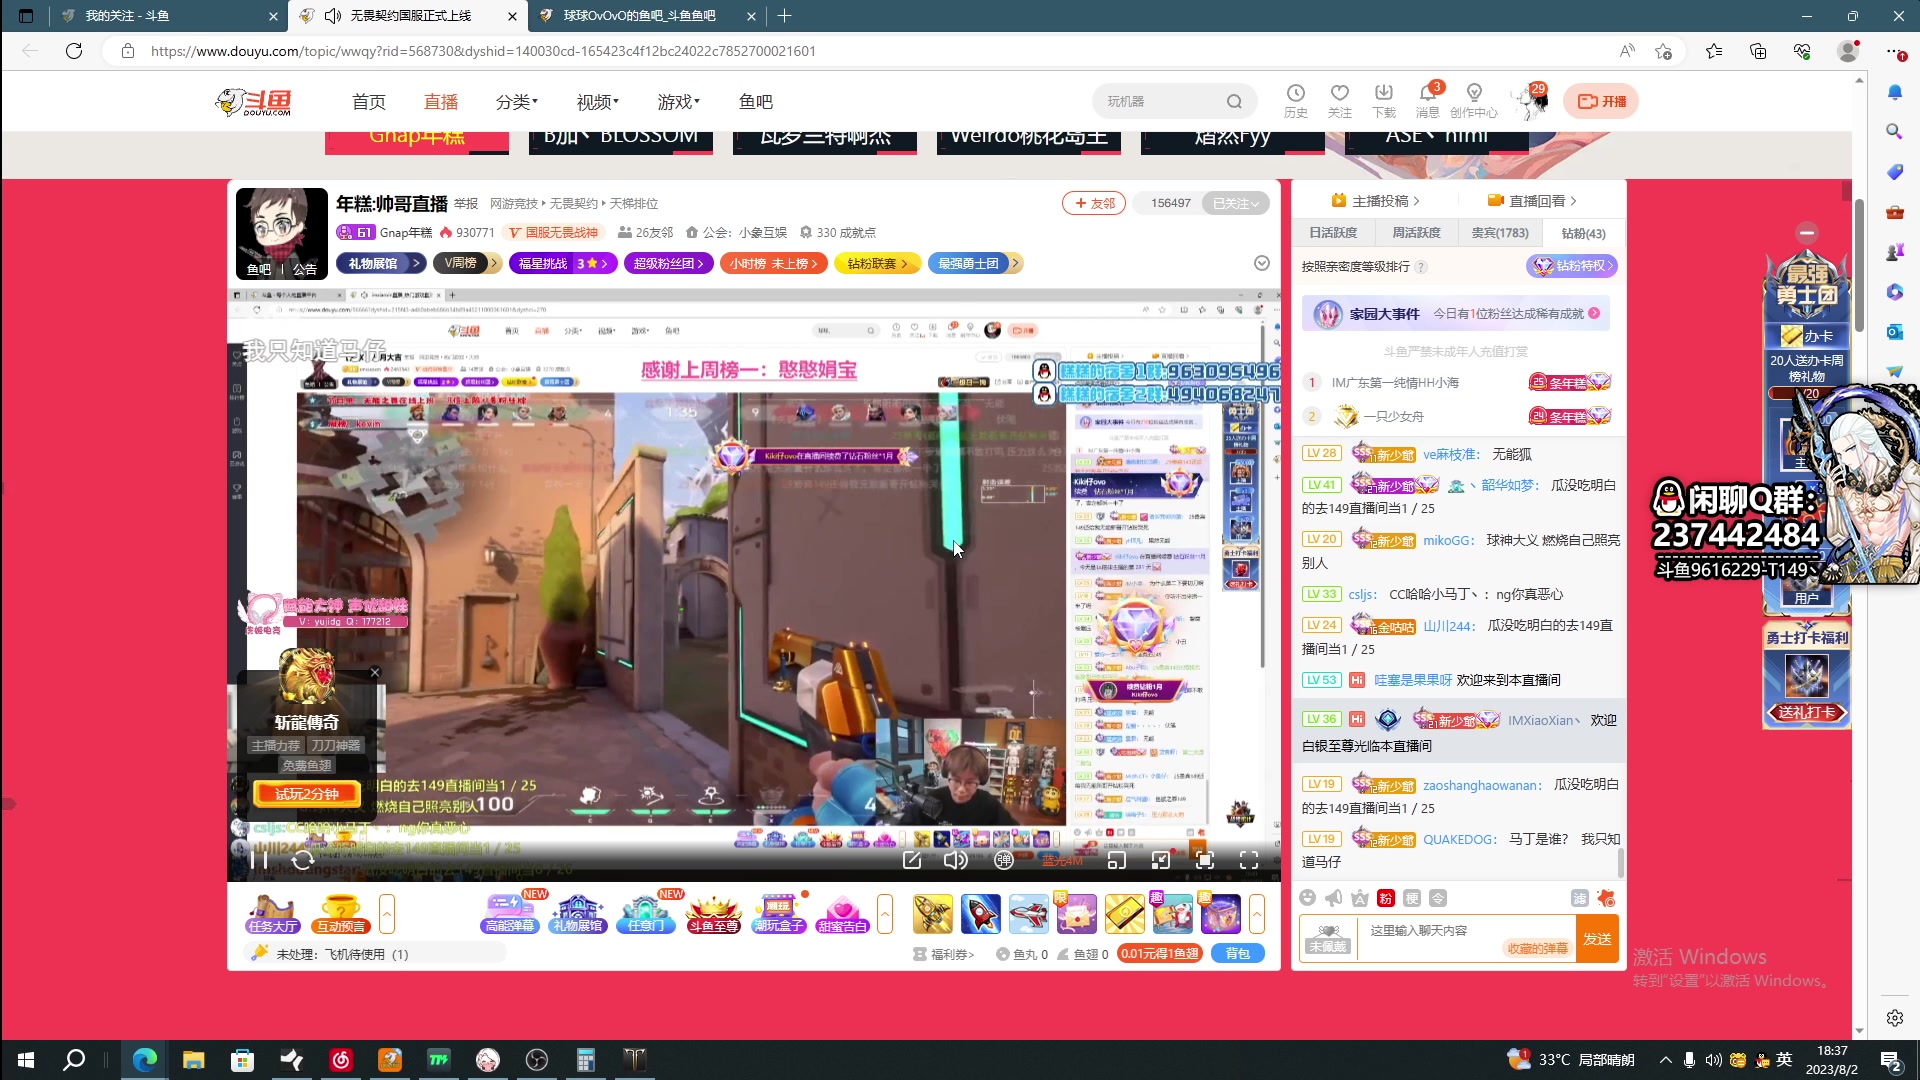Reload the stream with the refresh icon
Screen dimensions: 1920x1080
pyautogui.click(x=303, y=860)
